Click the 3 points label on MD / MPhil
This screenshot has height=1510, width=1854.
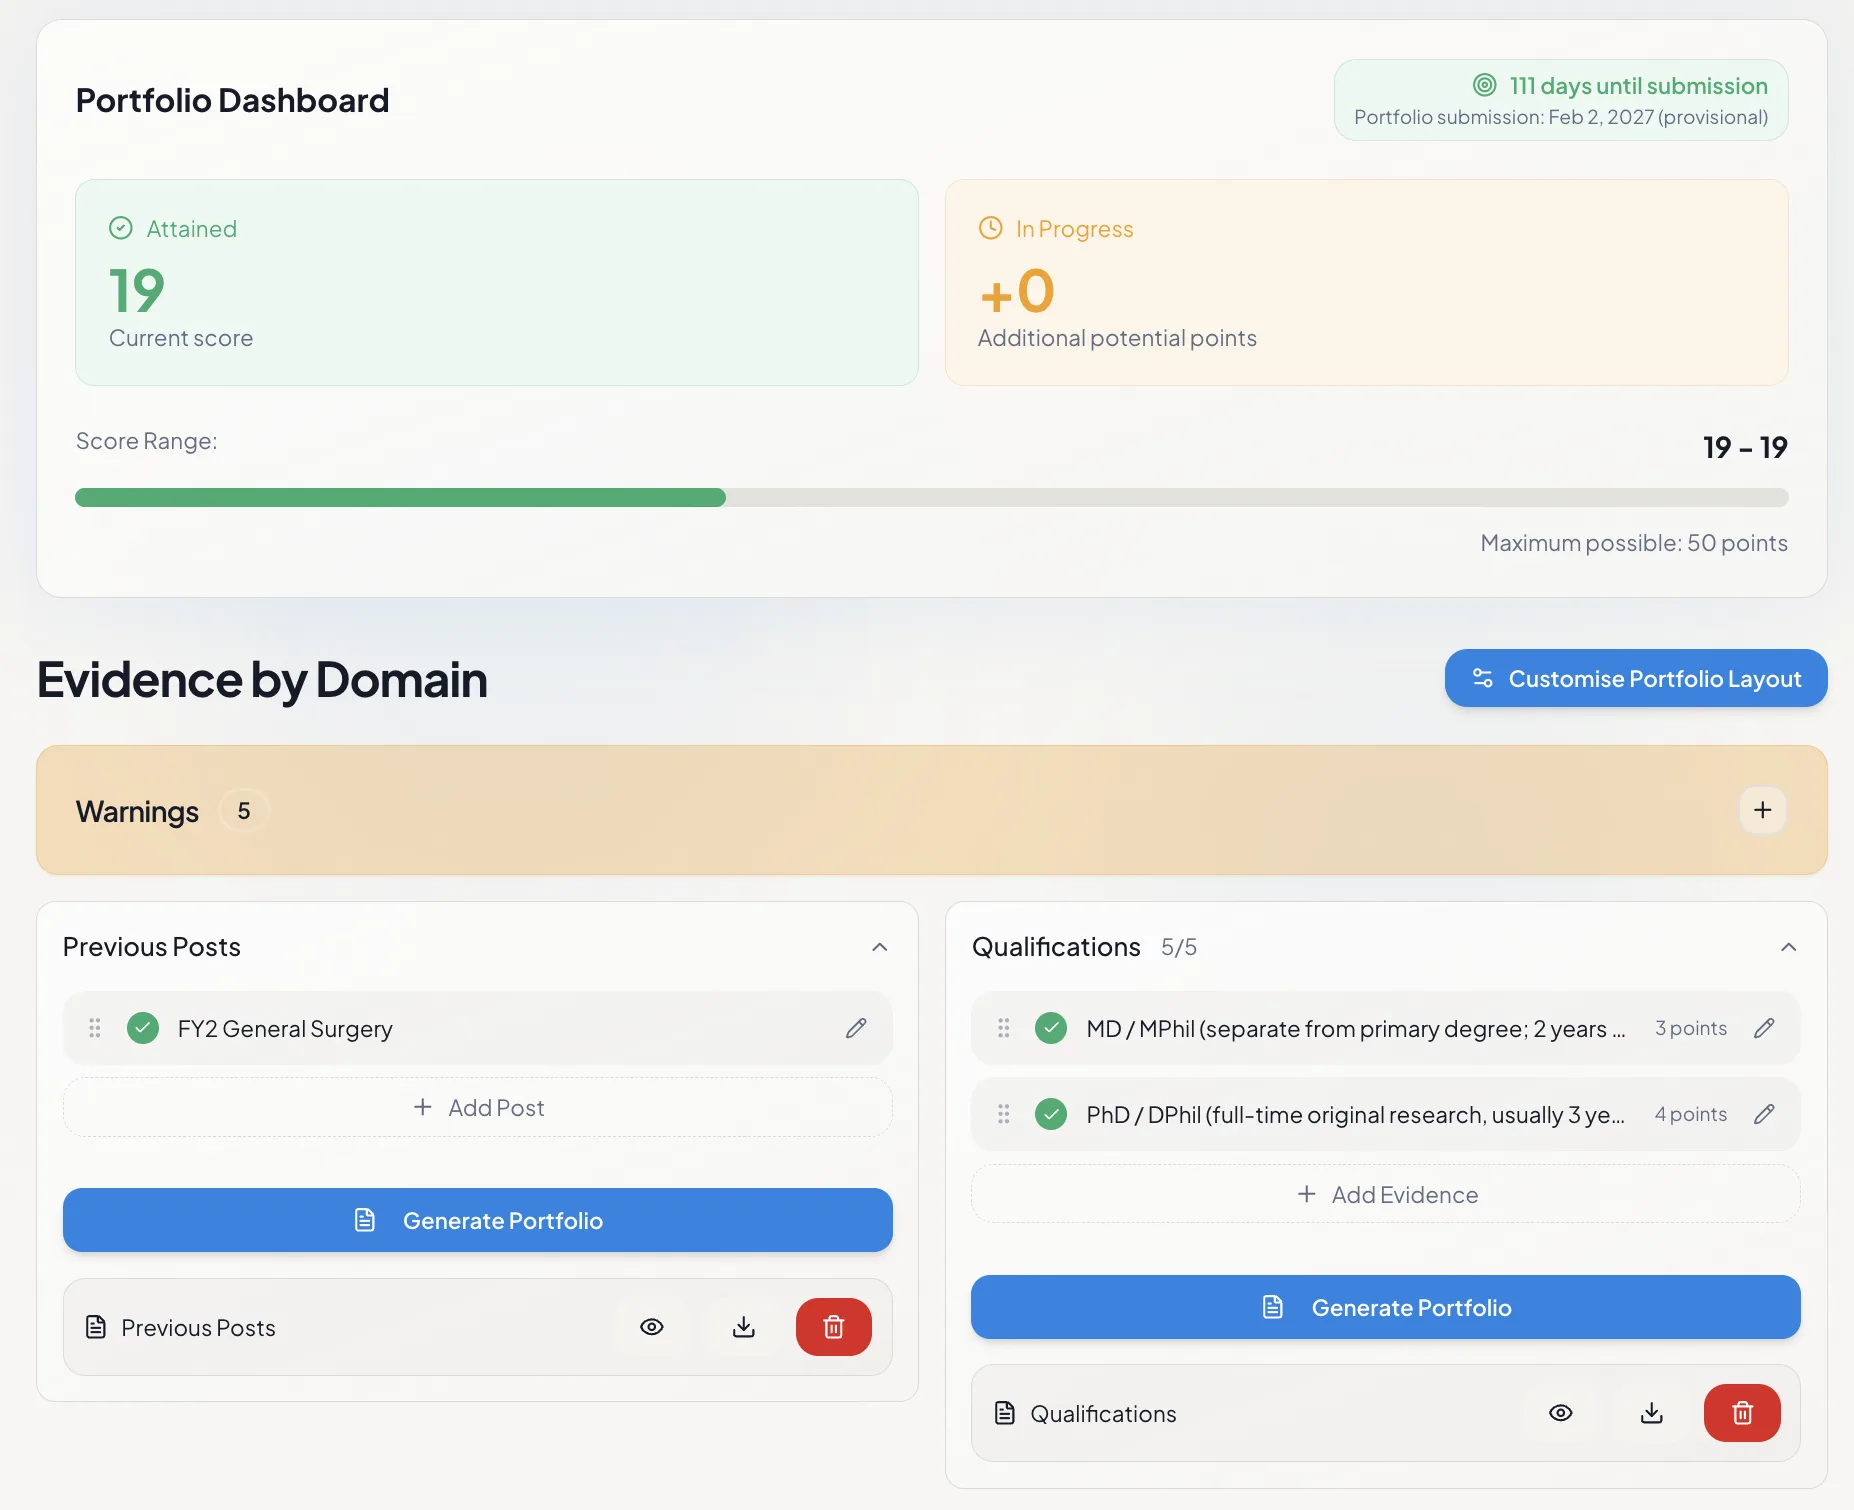click(1691, 1028)
